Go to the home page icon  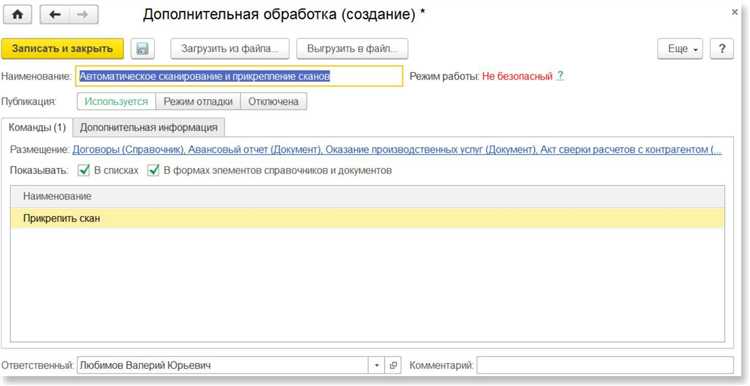click(x=17, y=15)
